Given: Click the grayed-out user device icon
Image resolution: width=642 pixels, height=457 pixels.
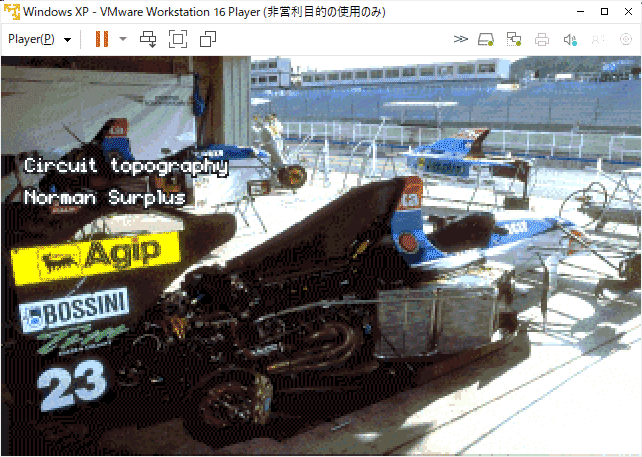Looking at the screenshot, I should point(598,39).
